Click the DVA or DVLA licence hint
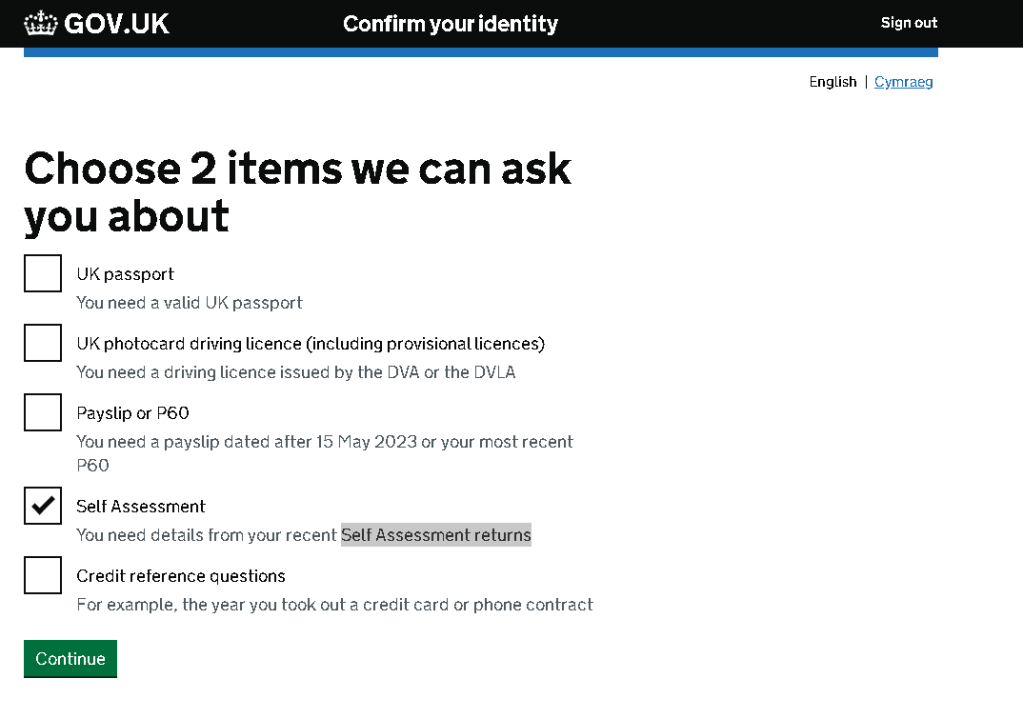 [x=296, y=373]
